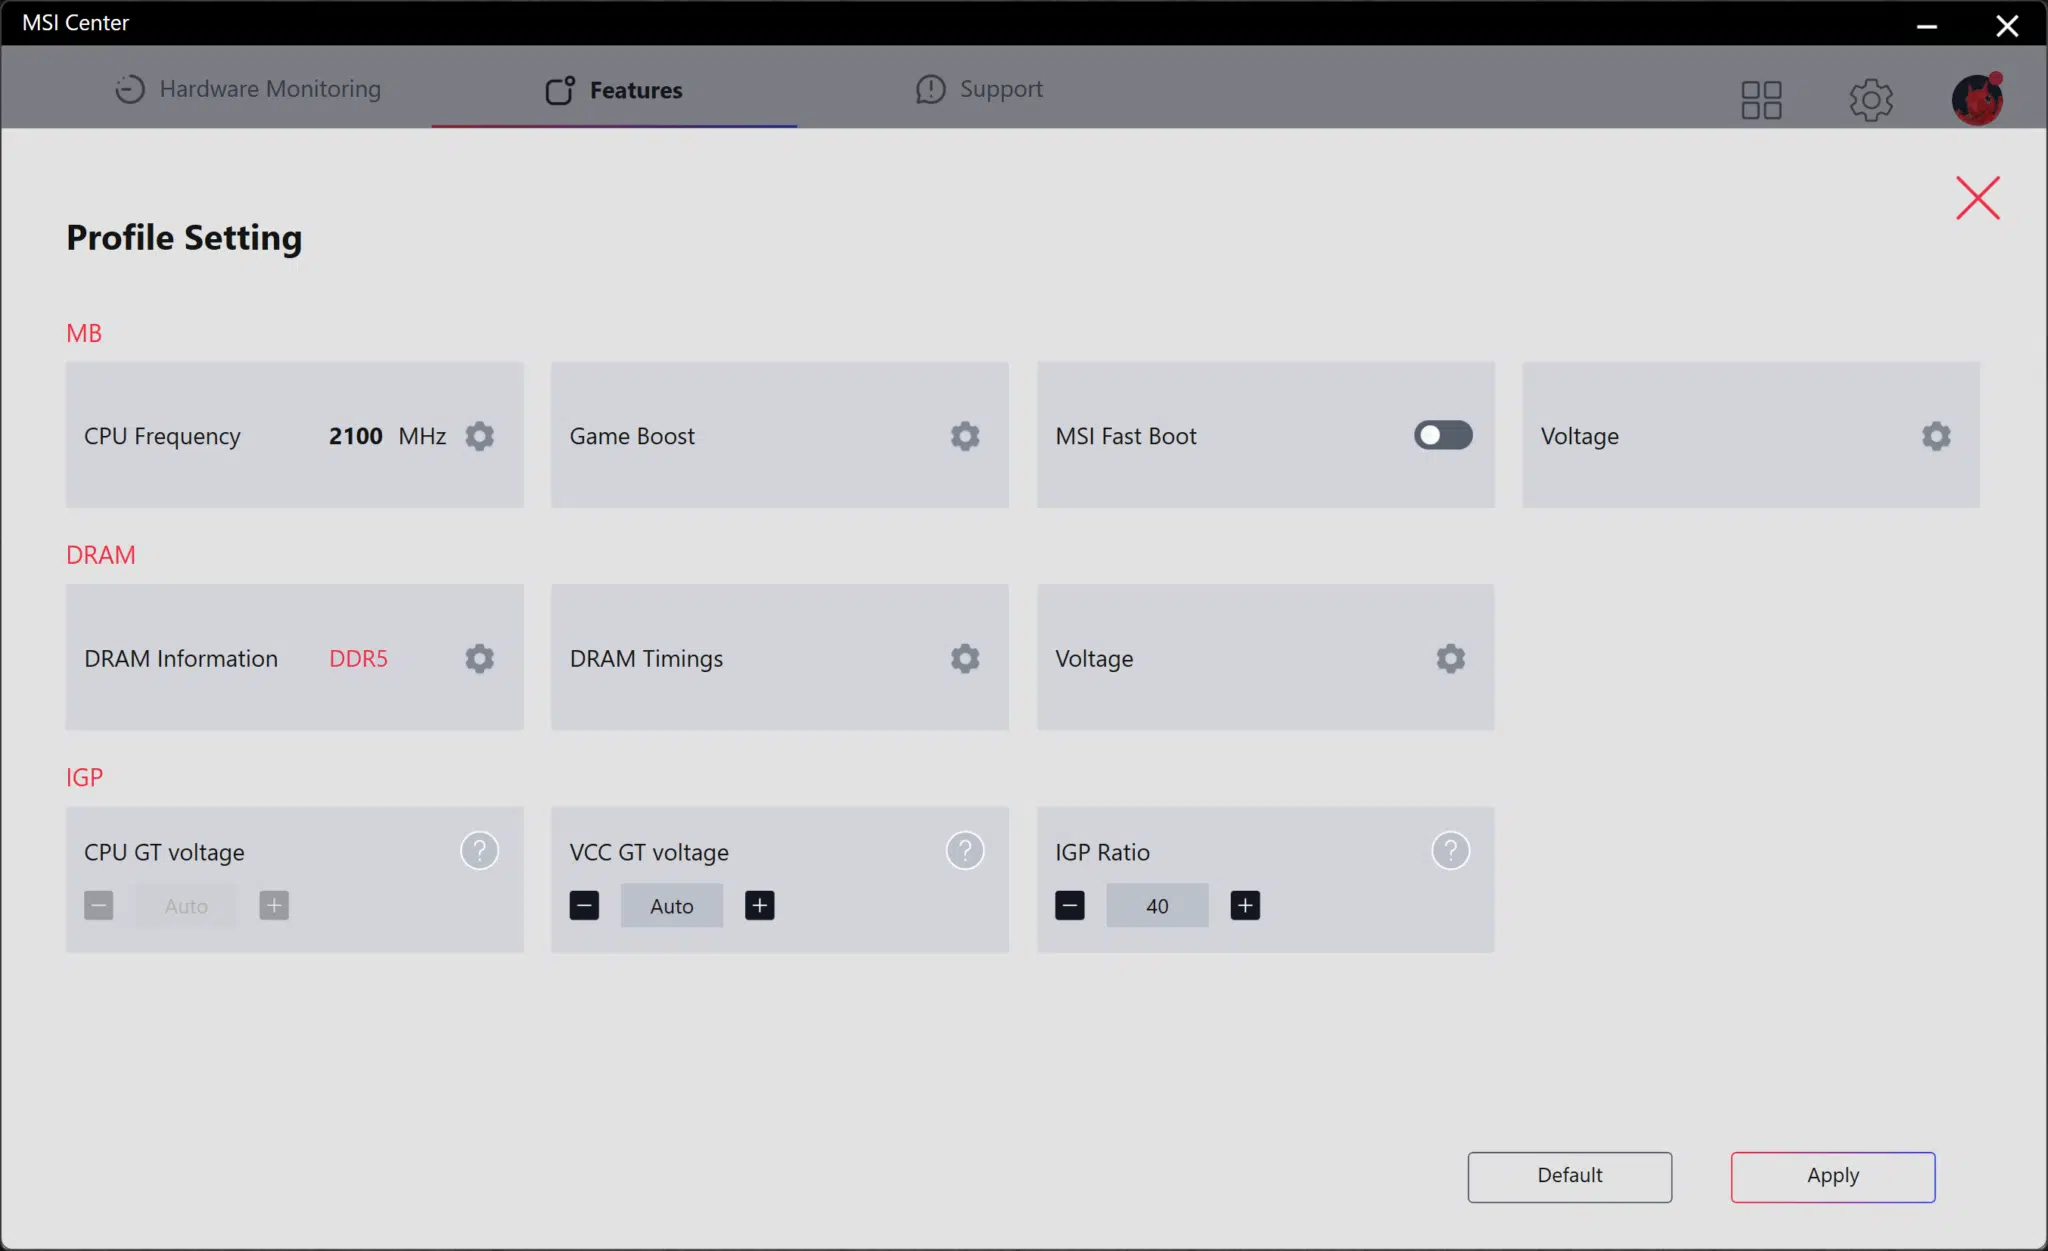Click the CPU GT voltage Auto field
Screen dimensions: 2048x1251
click(186, 906)
